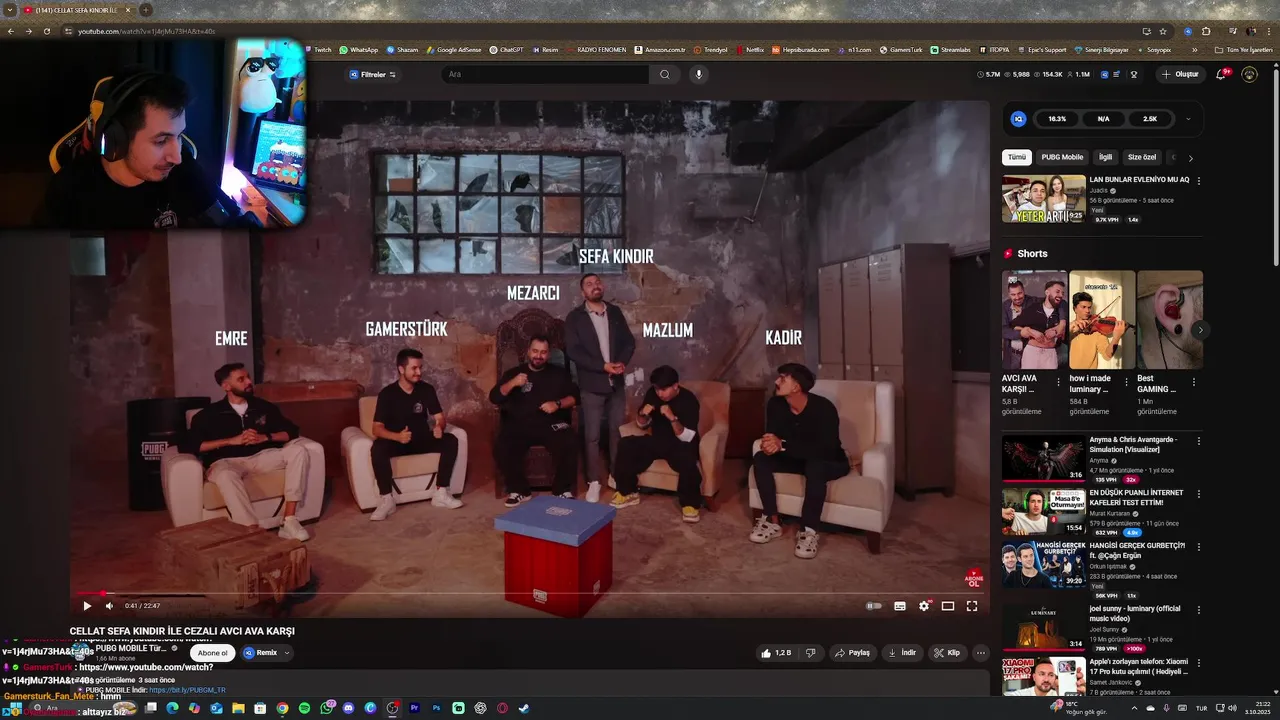Click the Oluştur create button
The height and width of the screenshot is (720, 1280).
1180,74
